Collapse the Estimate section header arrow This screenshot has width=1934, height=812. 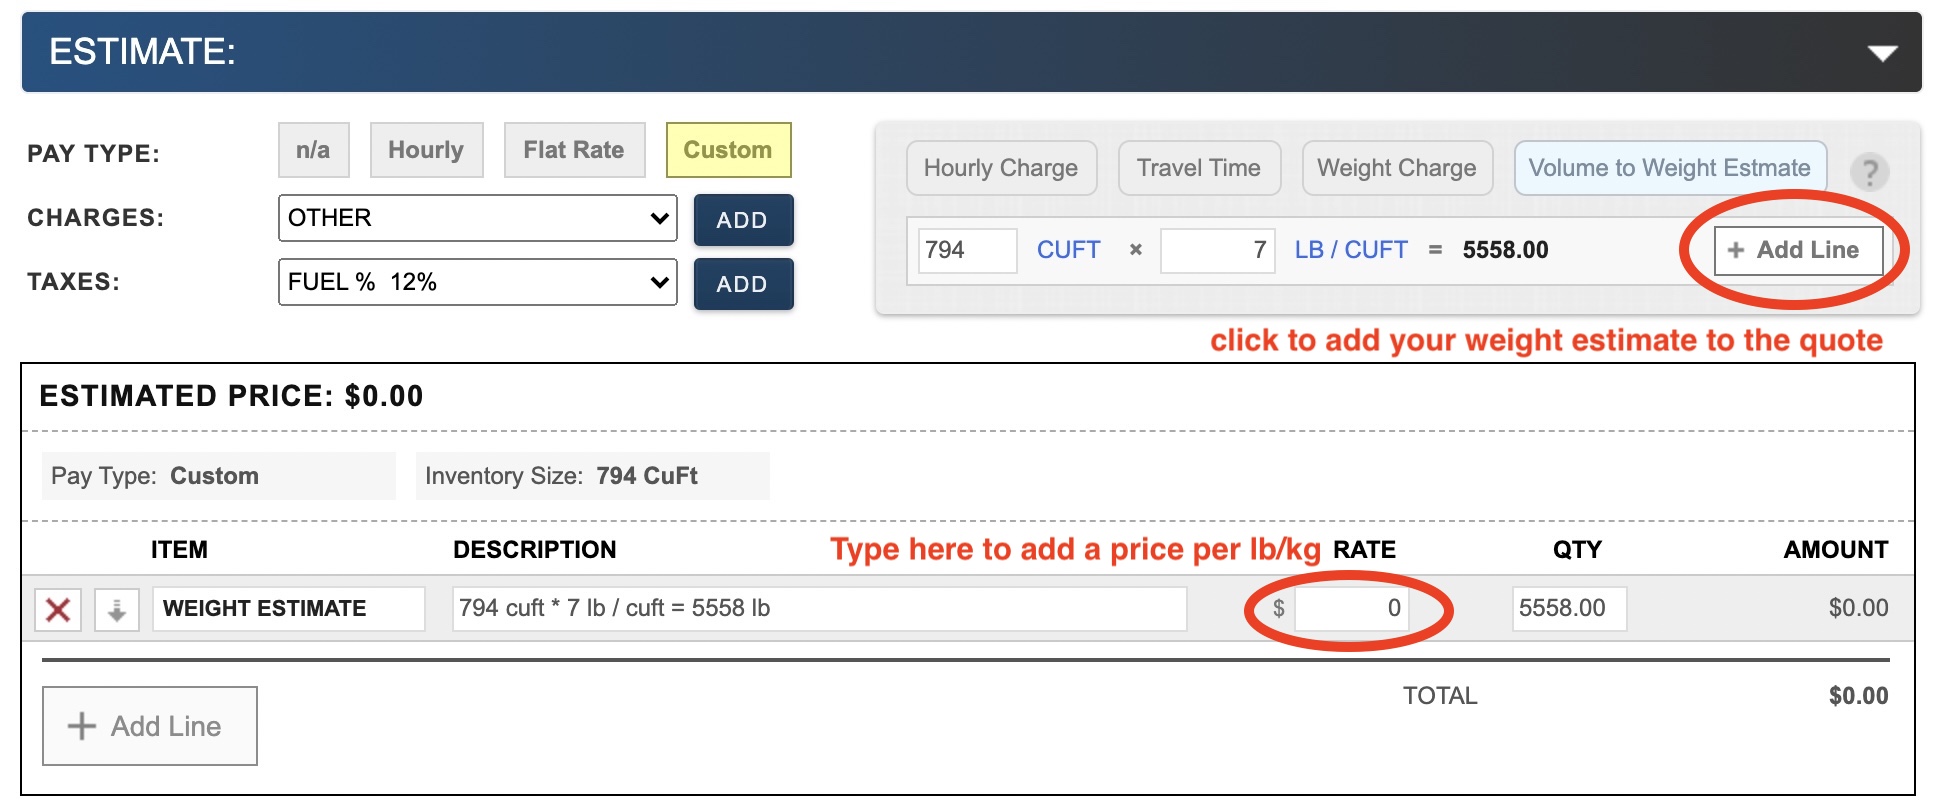click(1882, 53)
